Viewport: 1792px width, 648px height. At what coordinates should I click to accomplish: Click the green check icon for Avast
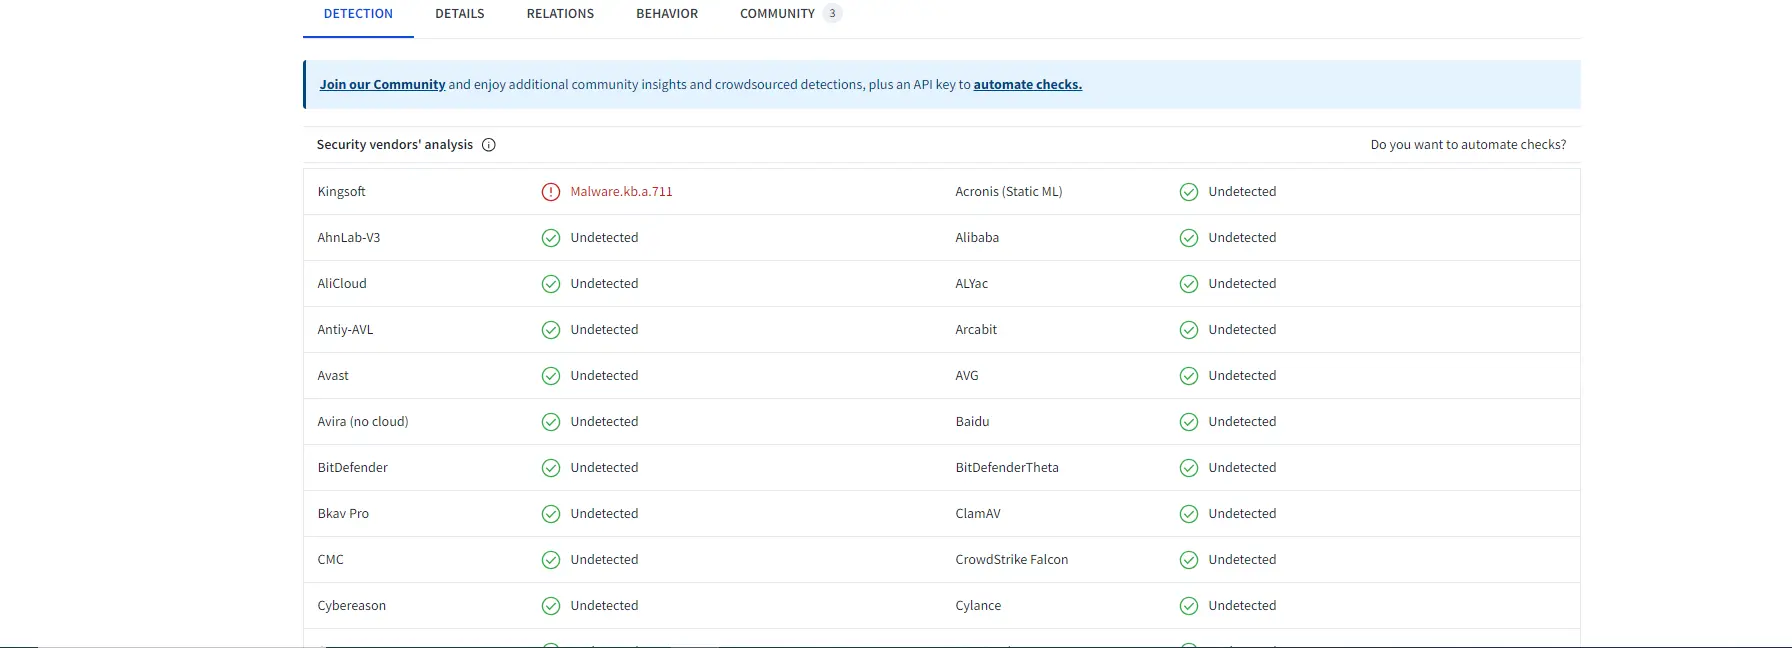(551, 376)
